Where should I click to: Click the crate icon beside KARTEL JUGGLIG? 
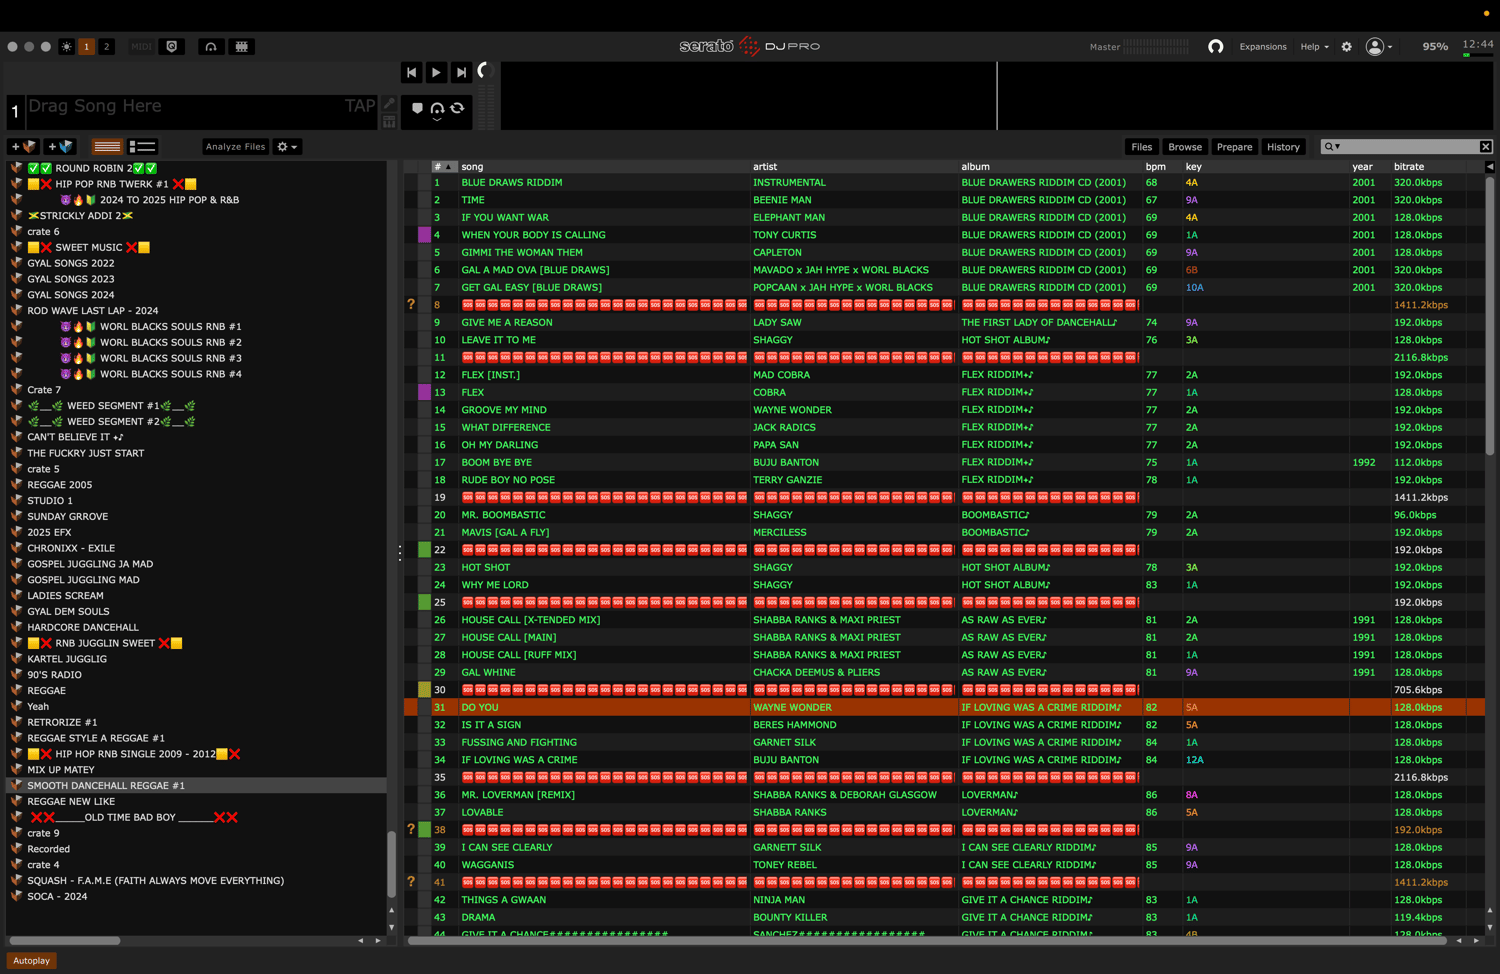click(16, 659)
